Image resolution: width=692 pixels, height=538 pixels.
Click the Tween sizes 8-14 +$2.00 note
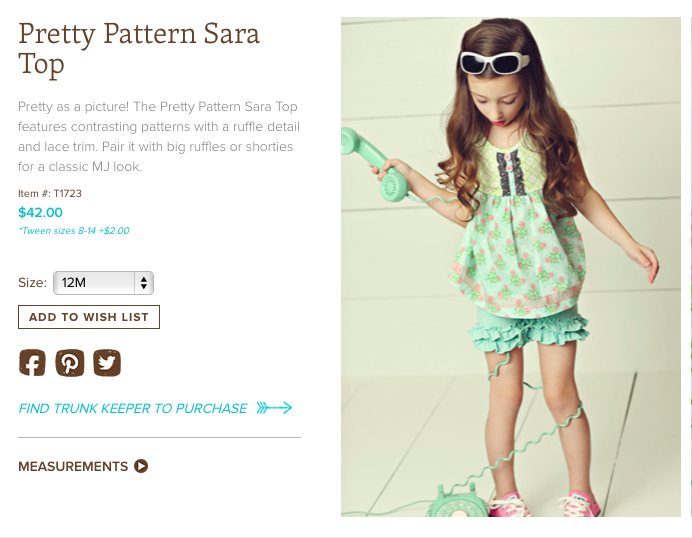pyautogui.click(x=74, y=231)
